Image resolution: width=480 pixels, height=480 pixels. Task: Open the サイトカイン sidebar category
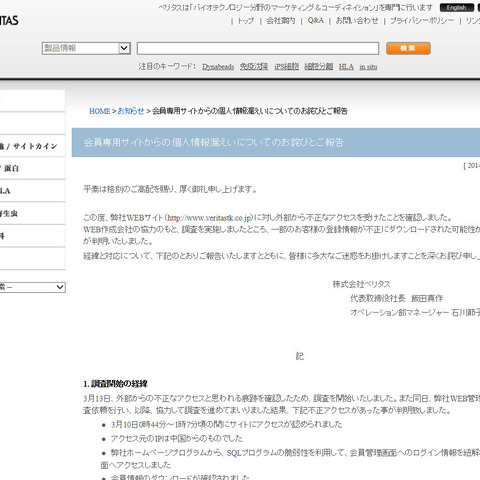pyautogui.click(x=32, y=146)
